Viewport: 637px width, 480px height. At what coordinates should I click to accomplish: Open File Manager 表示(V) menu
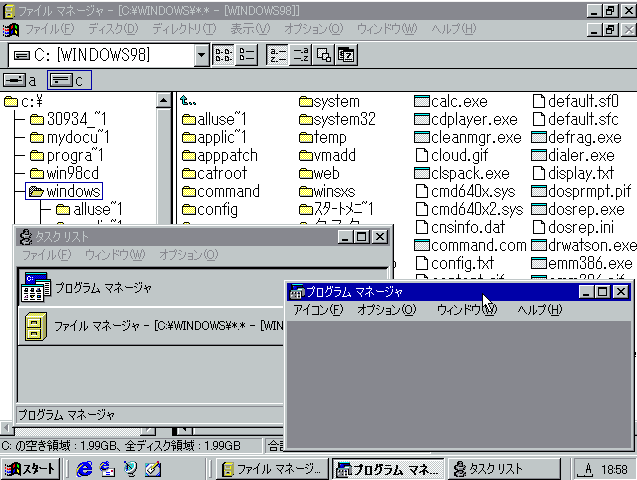click(250, 29)
